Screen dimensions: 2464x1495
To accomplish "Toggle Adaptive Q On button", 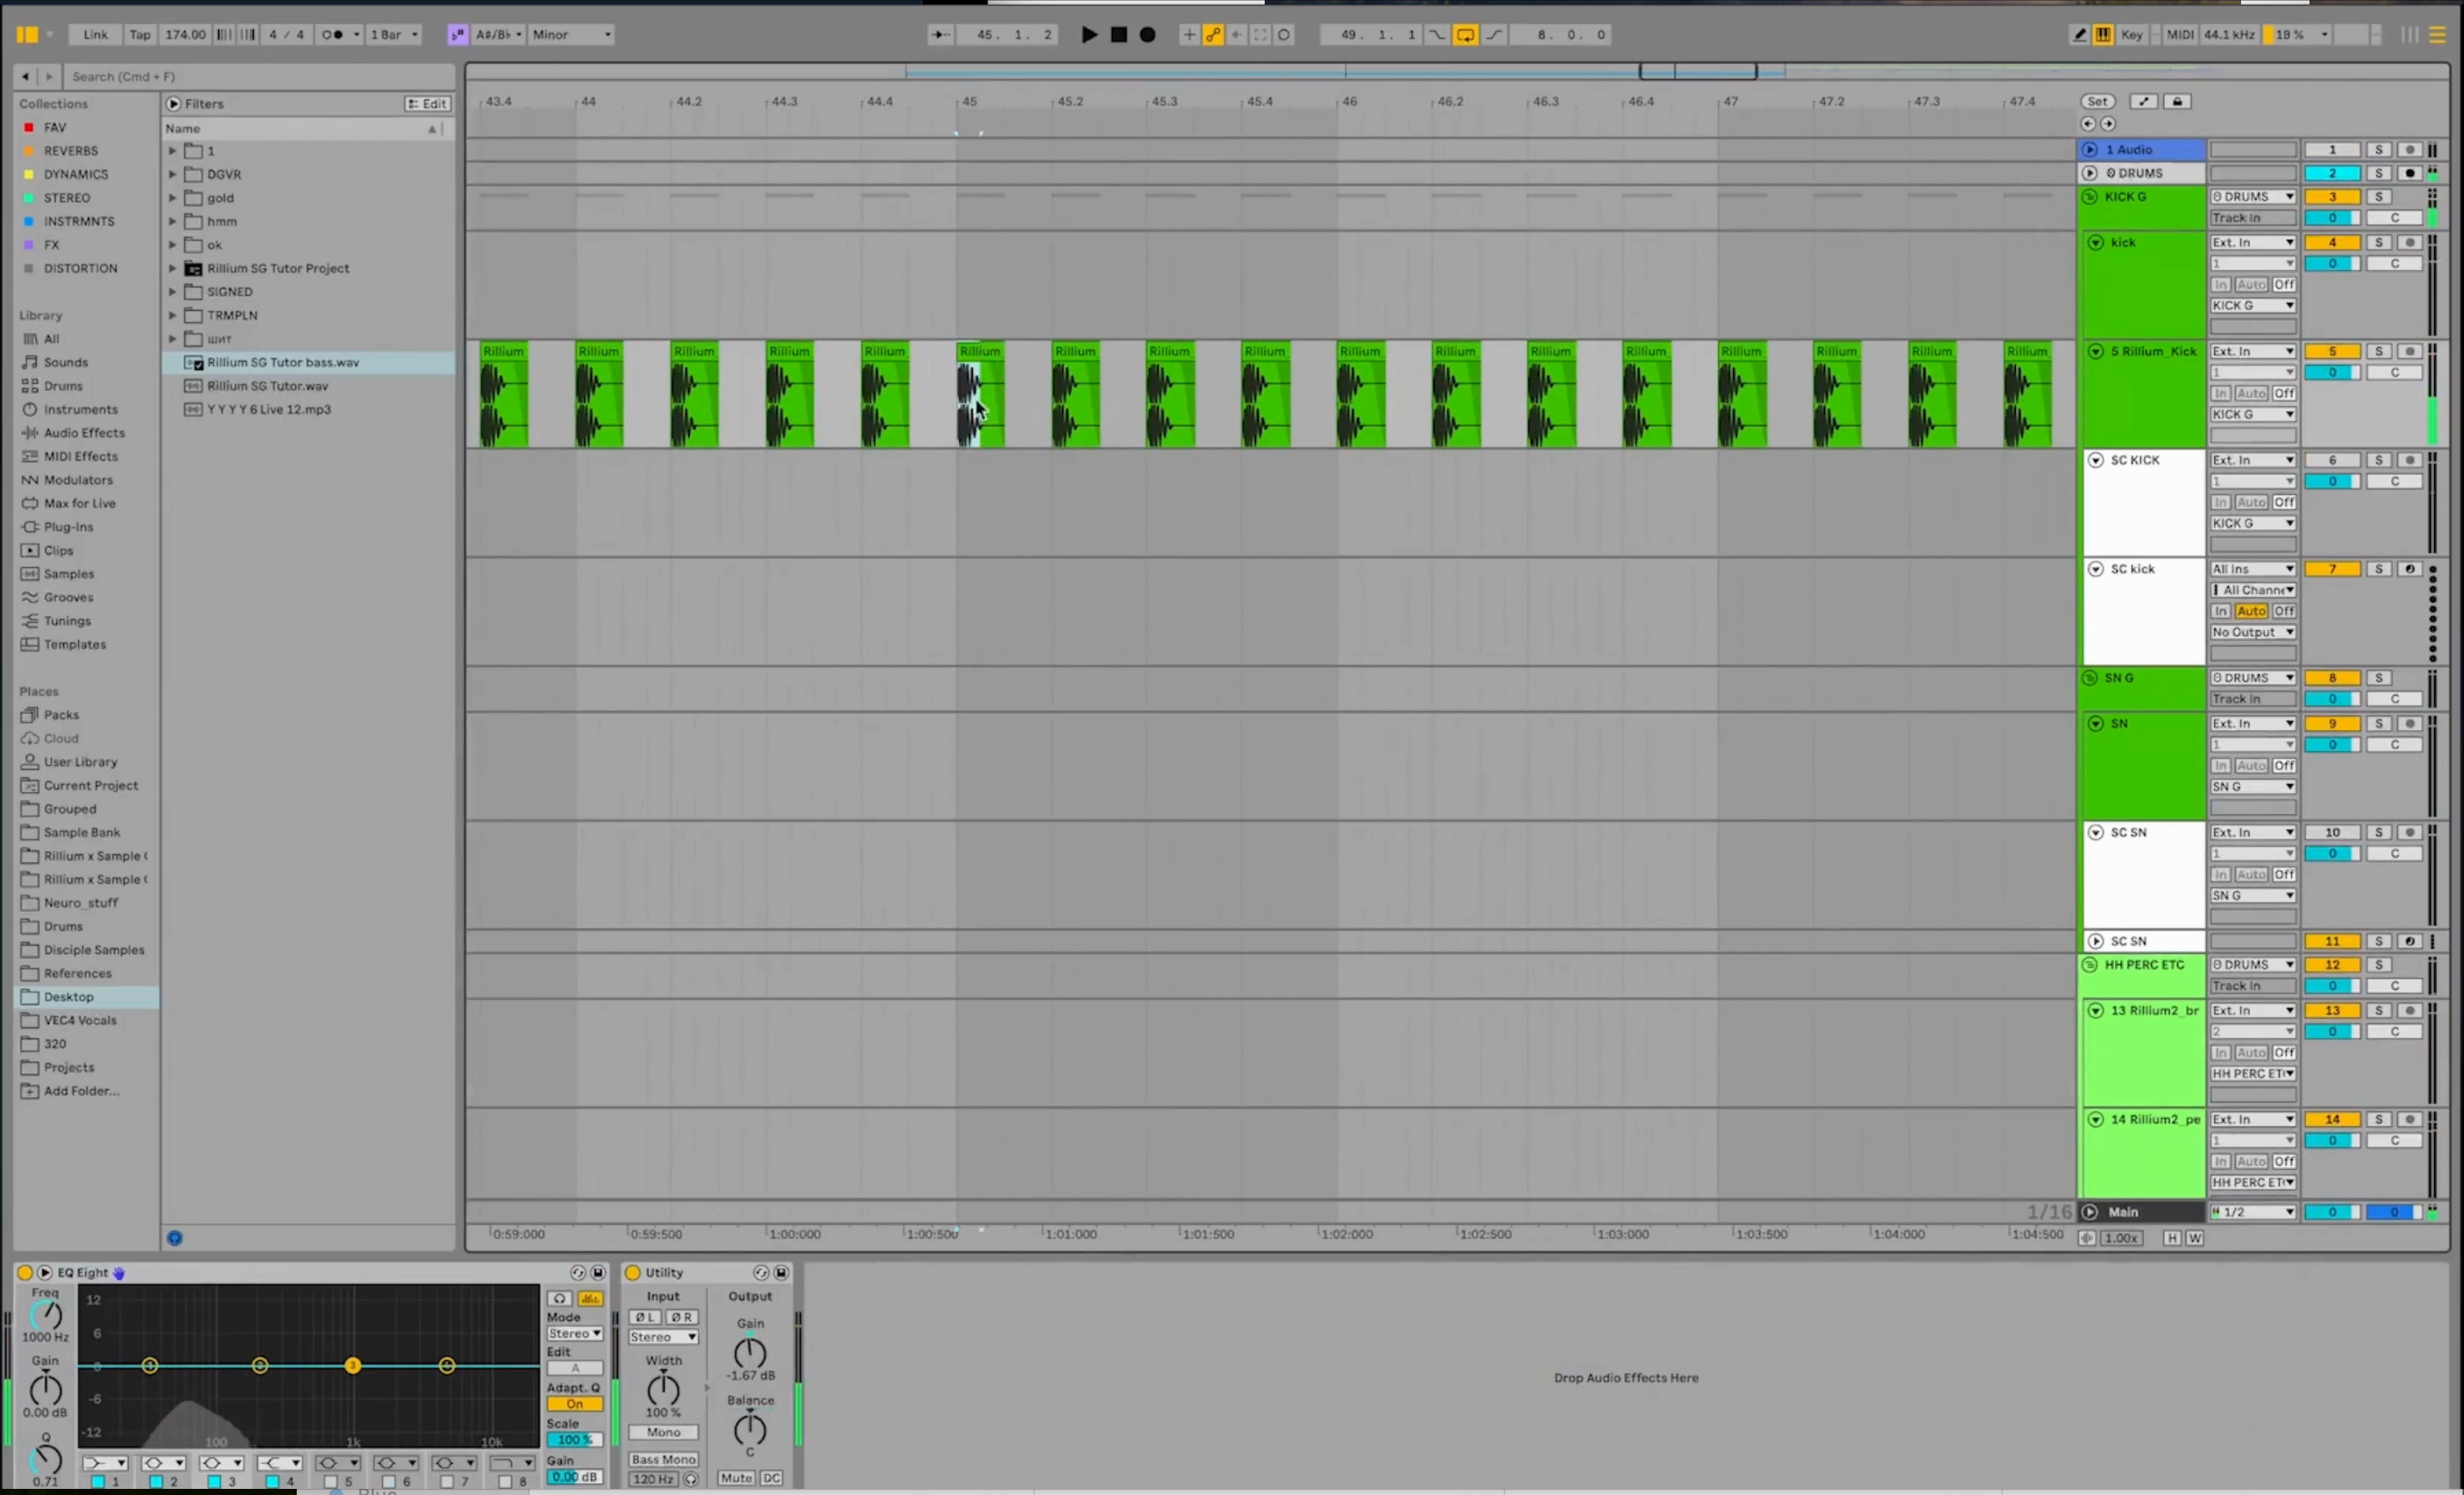I will click(574, 1404).
